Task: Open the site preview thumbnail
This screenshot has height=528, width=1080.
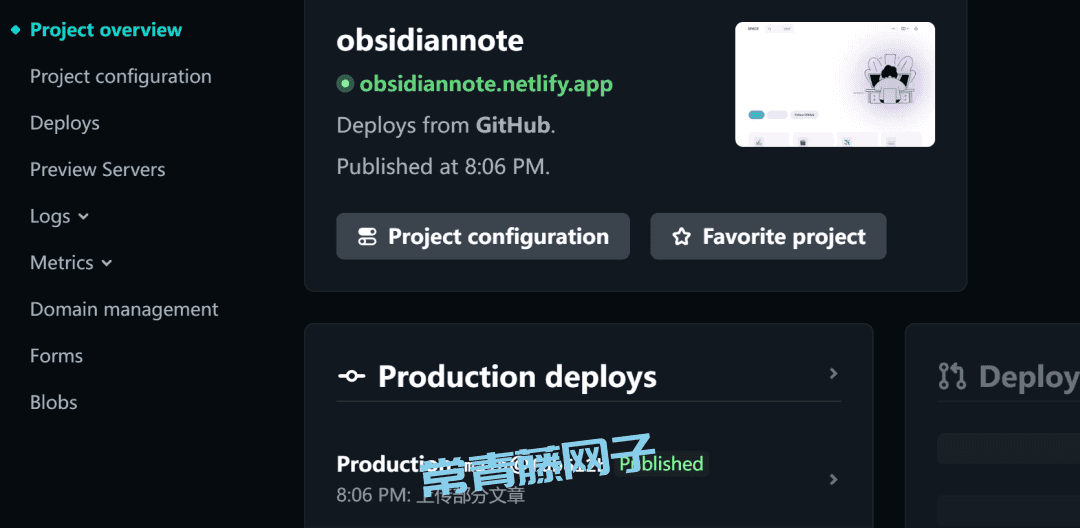Action: tap(835, 84)
